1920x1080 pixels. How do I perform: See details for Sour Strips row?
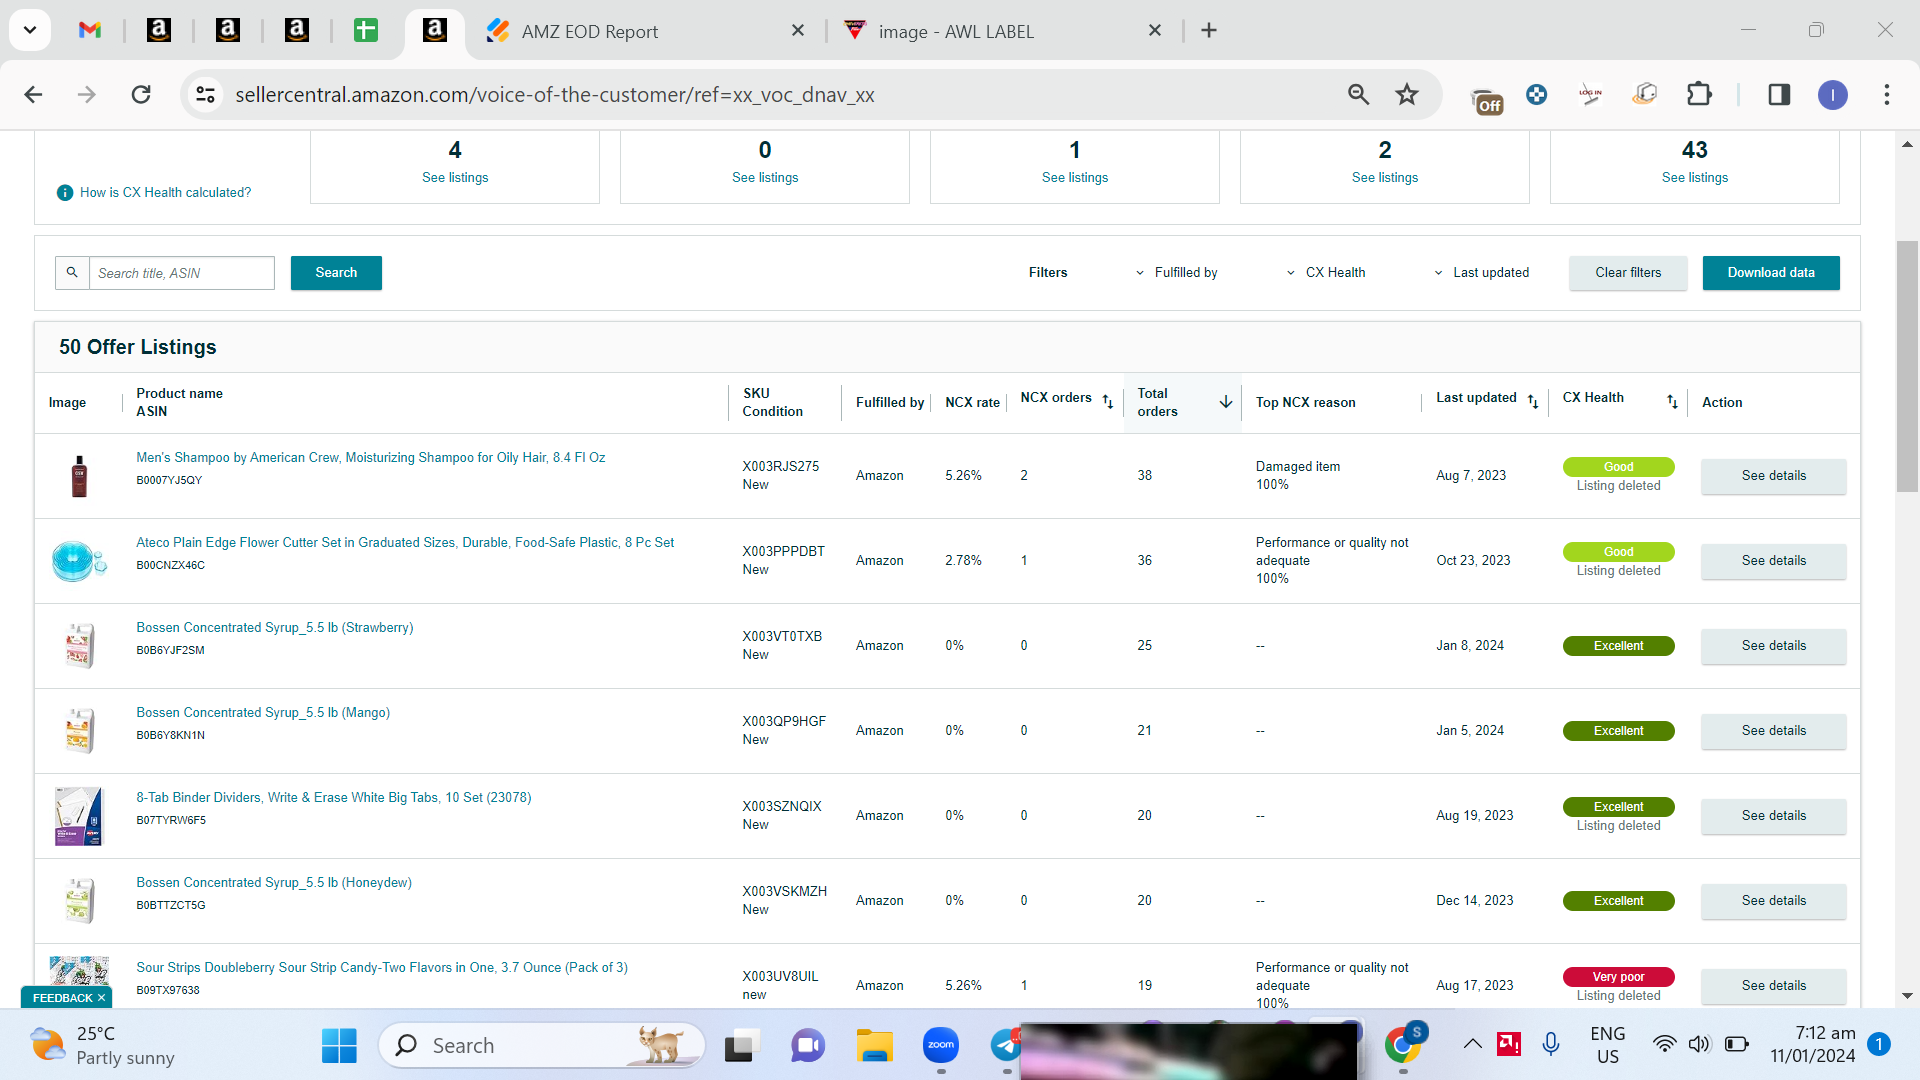[x=1774, y=986]
